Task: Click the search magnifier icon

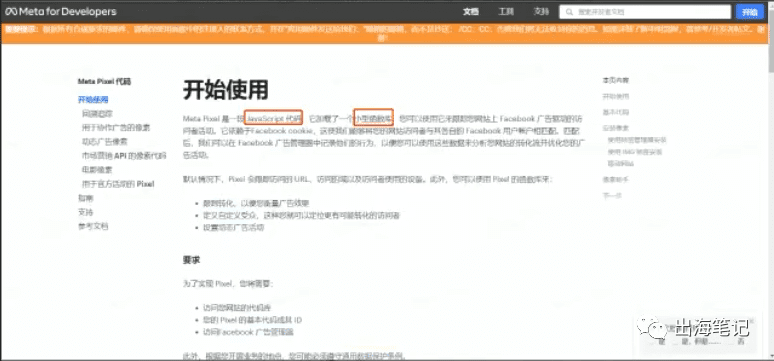Action: (x=569, y=12)
